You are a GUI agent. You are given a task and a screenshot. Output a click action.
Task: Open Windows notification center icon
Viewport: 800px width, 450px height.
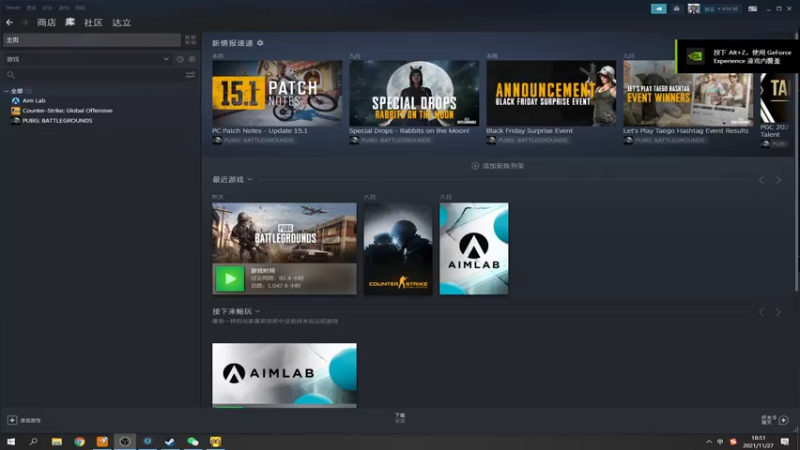pyautogui.click(x=785, y=441)
